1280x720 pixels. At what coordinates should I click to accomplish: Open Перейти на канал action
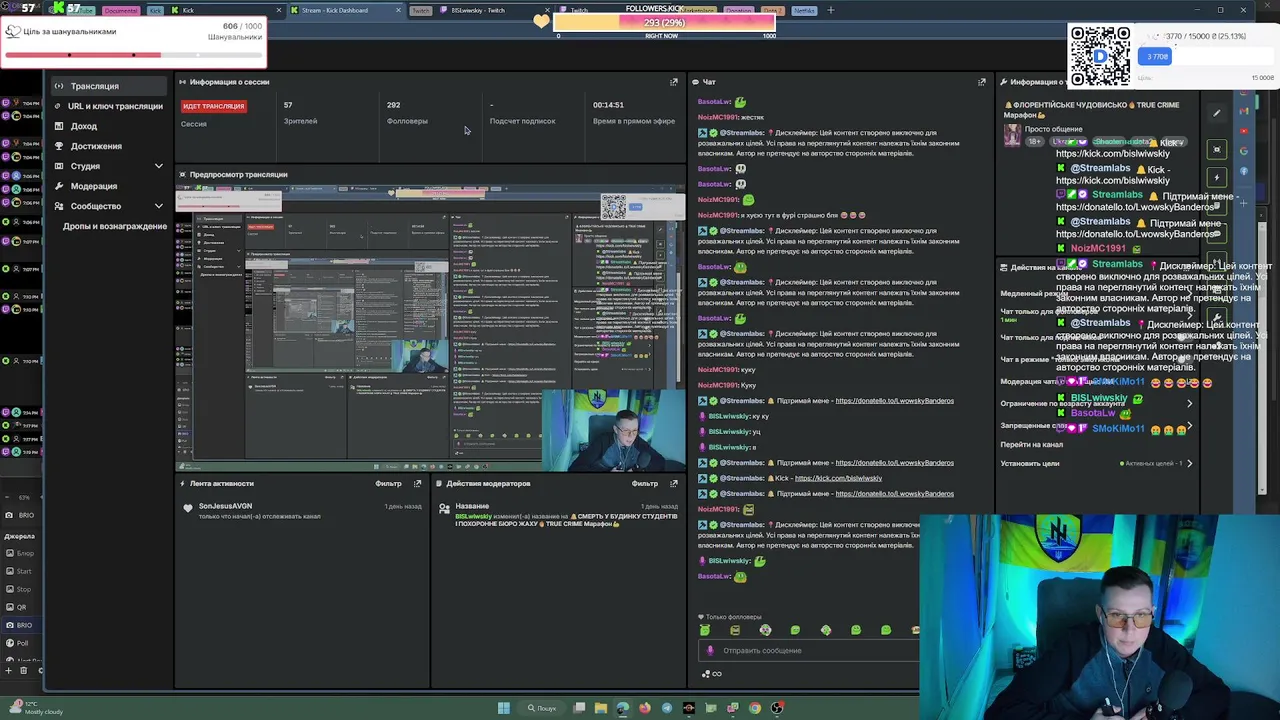[x=1032, y=445]
